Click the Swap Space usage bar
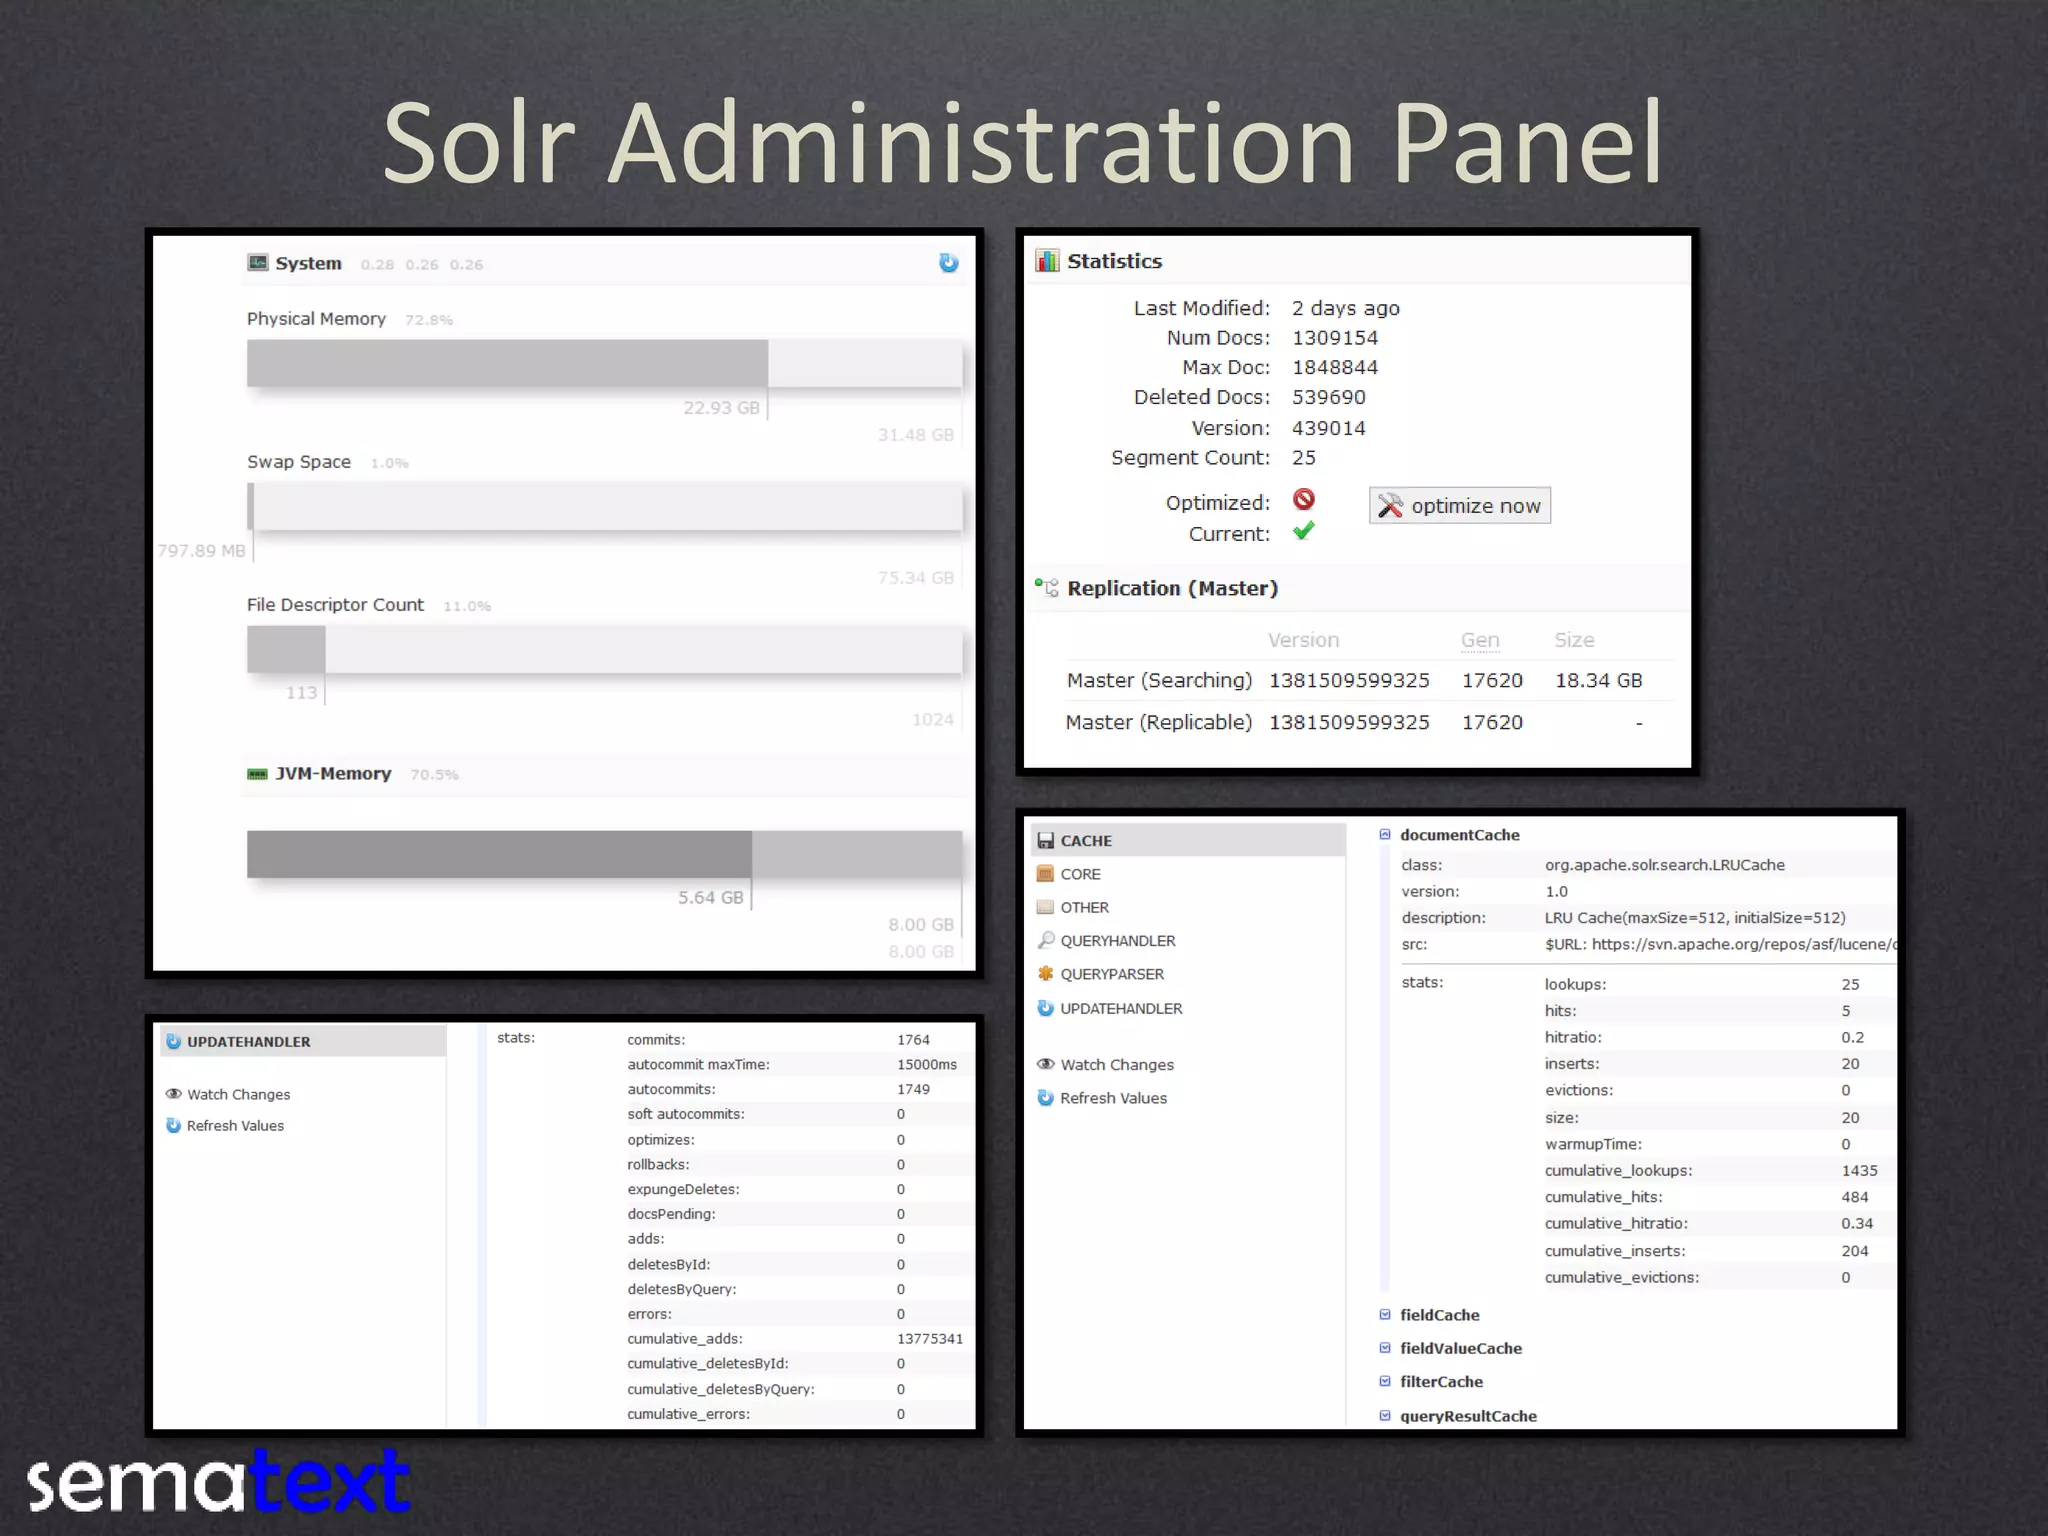The height and width of the screenshot is (1536, 2048). 605,506
